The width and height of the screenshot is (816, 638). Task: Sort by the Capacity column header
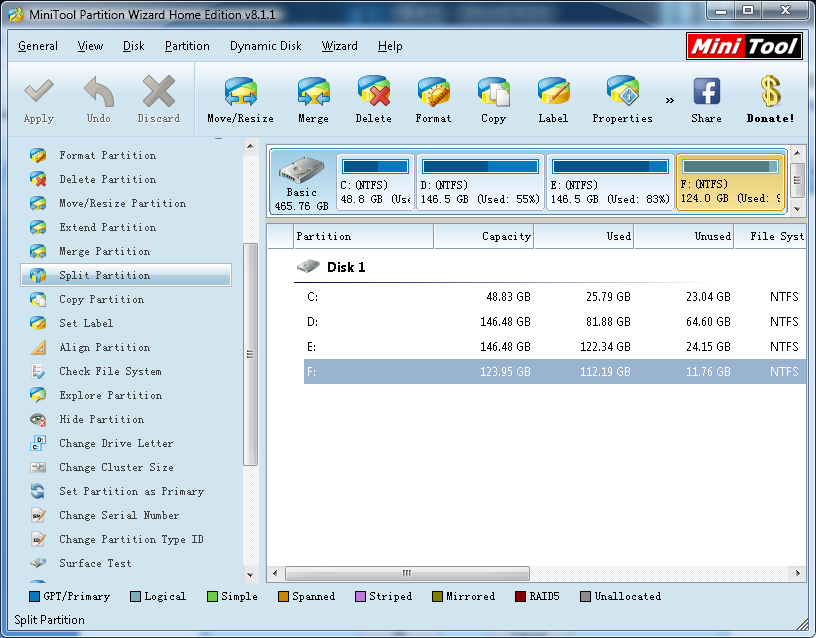pyautogui.click(x=483, y=236)
